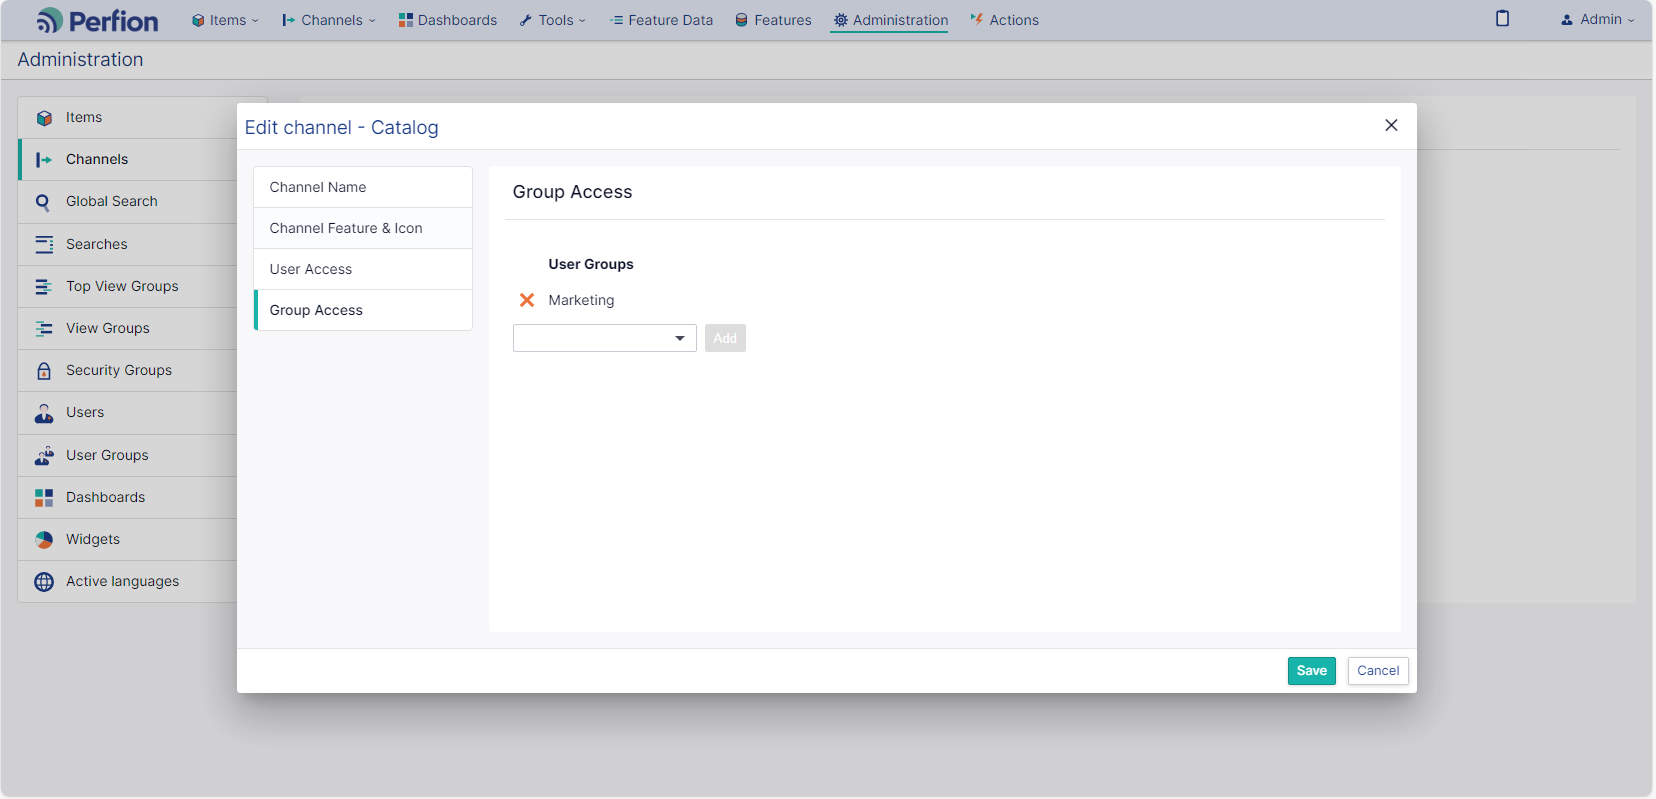Viewport: 1656px width, 799px height.
Task: Click the Administration gear icon in navbar
Action: click(x=841, y=20)
